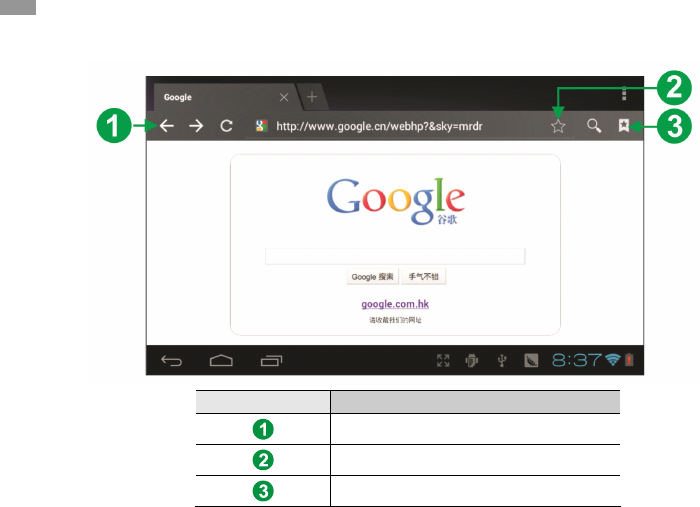Tap the fullscreen expand arrows icon
The image size is (700, 507).
pos(443,361)
